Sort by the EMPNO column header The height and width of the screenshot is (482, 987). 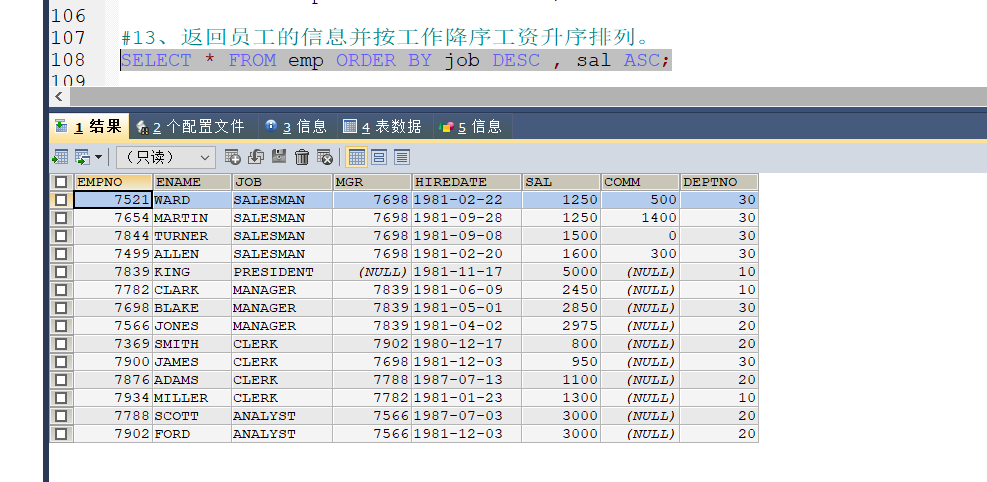113,182
